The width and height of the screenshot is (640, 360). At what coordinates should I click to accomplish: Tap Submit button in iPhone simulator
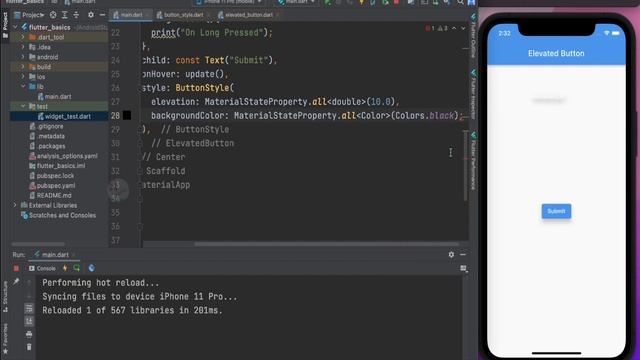pos(556,211)
